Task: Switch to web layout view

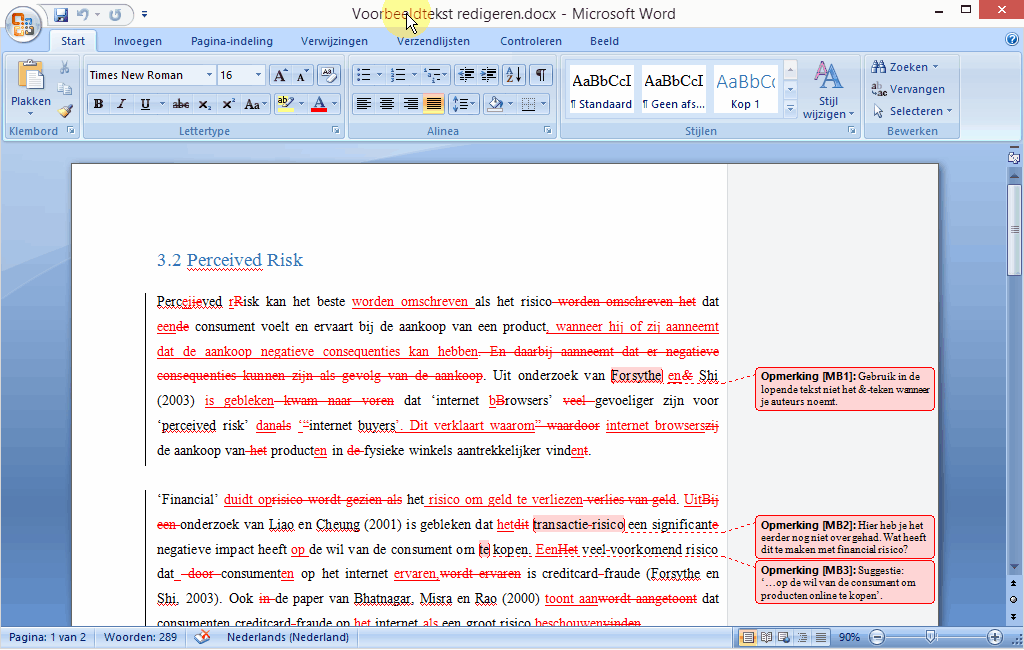Action: pyautogui.click(x=784, y=637)
